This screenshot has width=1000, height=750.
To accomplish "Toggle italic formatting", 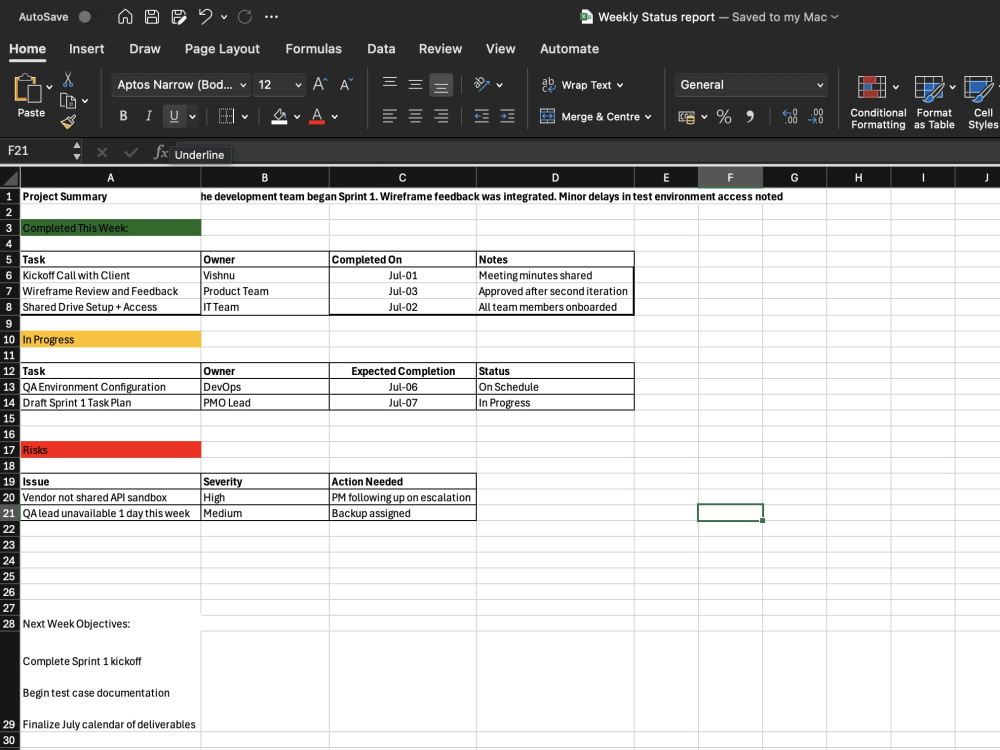I will pyautogui.click(x=149, y=116).
